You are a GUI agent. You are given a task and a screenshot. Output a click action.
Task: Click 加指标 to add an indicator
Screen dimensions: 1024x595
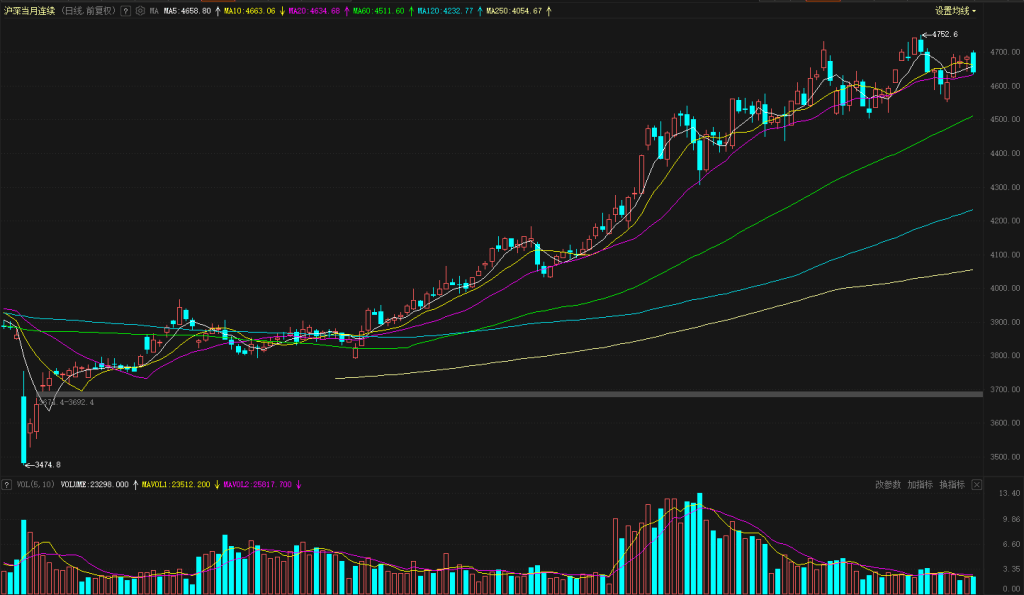coord(920,485)
